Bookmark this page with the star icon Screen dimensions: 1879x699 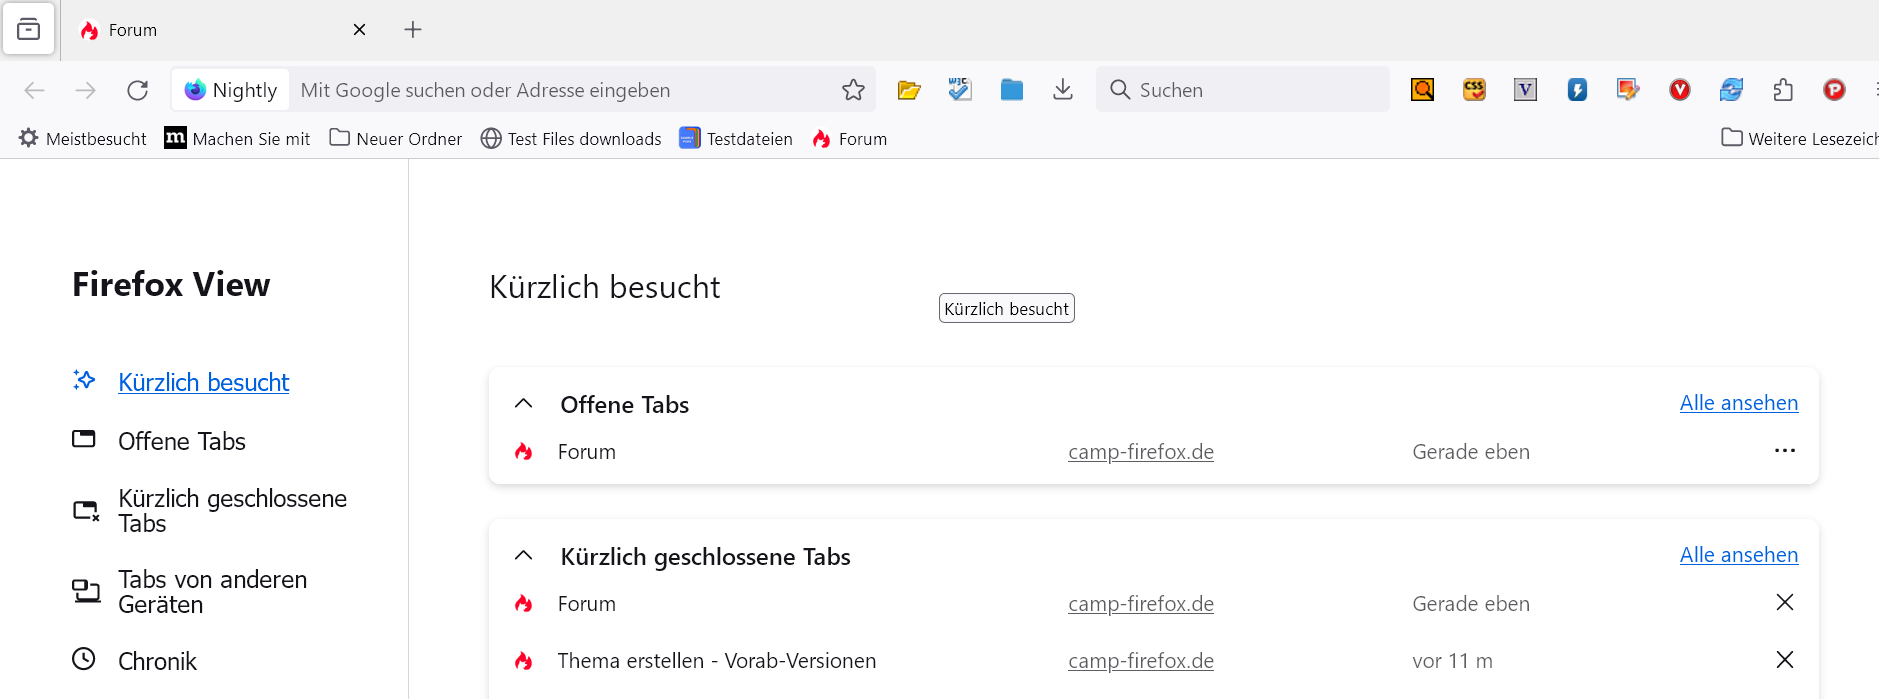click(x=853, y=90)
